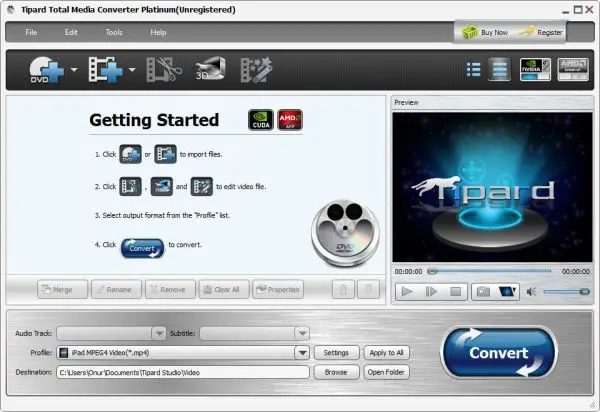Open the Clip scissors tool
The image size is (600, 412).
(164, 70)
